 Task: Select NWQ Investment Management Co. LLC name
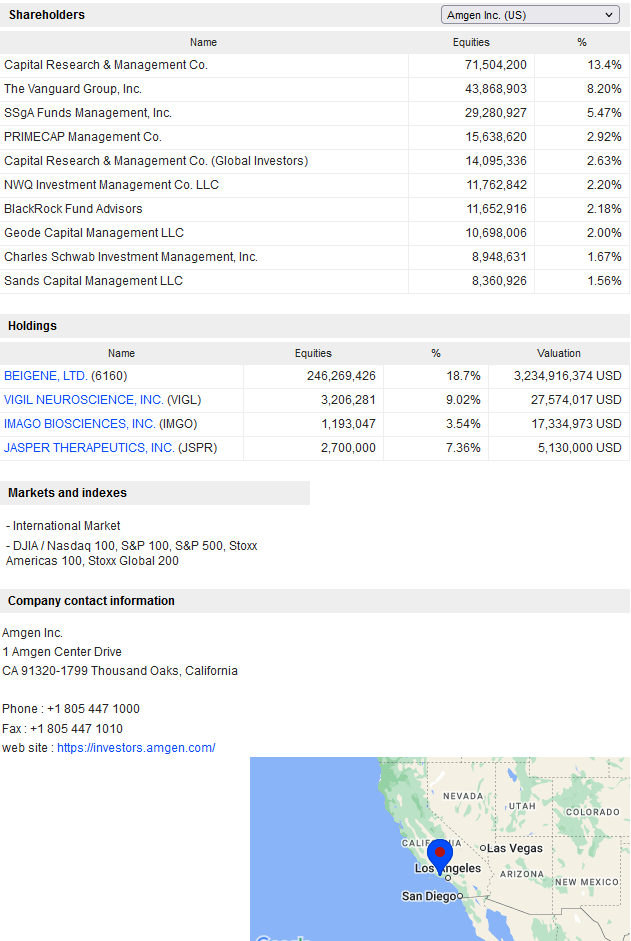click(x=111, y=185)
